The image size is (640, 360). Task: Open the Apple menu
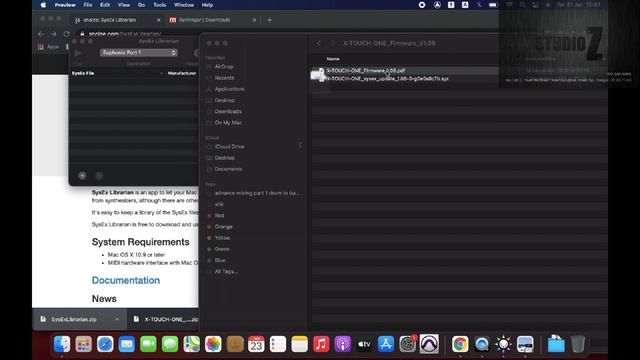coord(43,5)
